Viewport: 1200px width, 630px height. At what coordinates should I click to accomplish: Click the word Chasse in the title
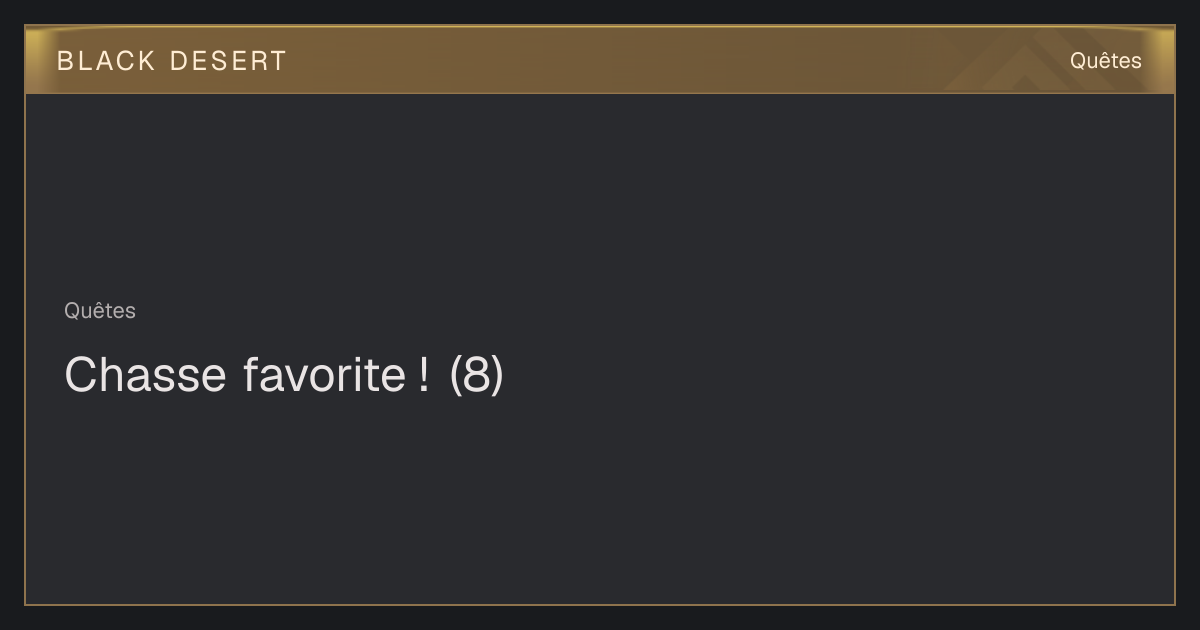[145, 375]
